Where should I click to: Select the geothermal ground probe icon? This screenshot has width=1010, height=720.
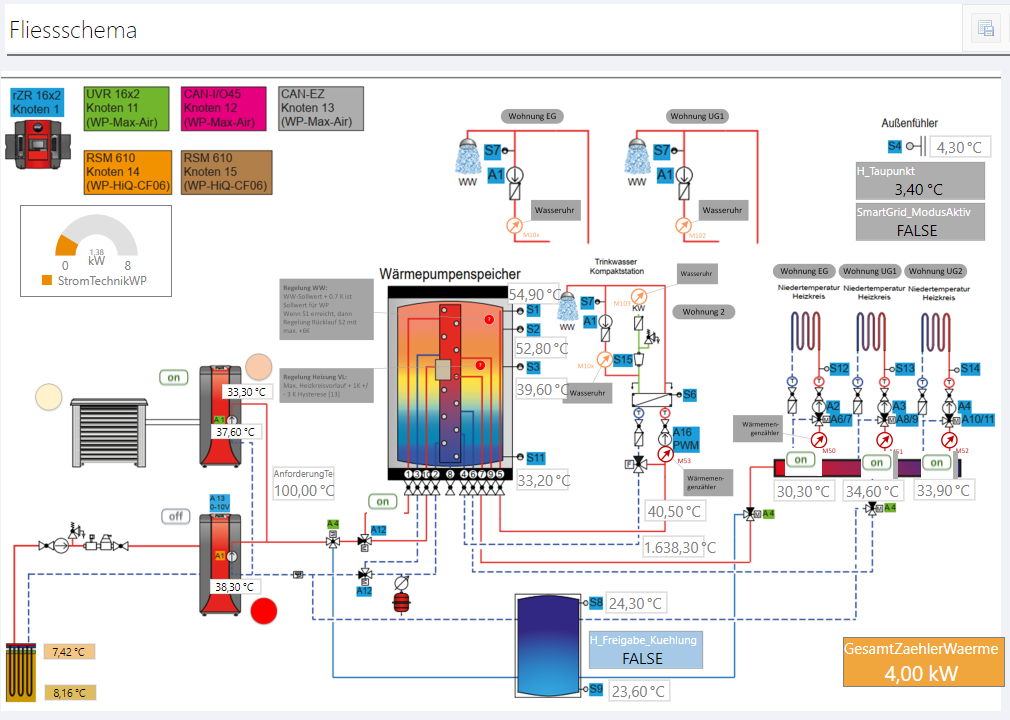tap(18, 673)
